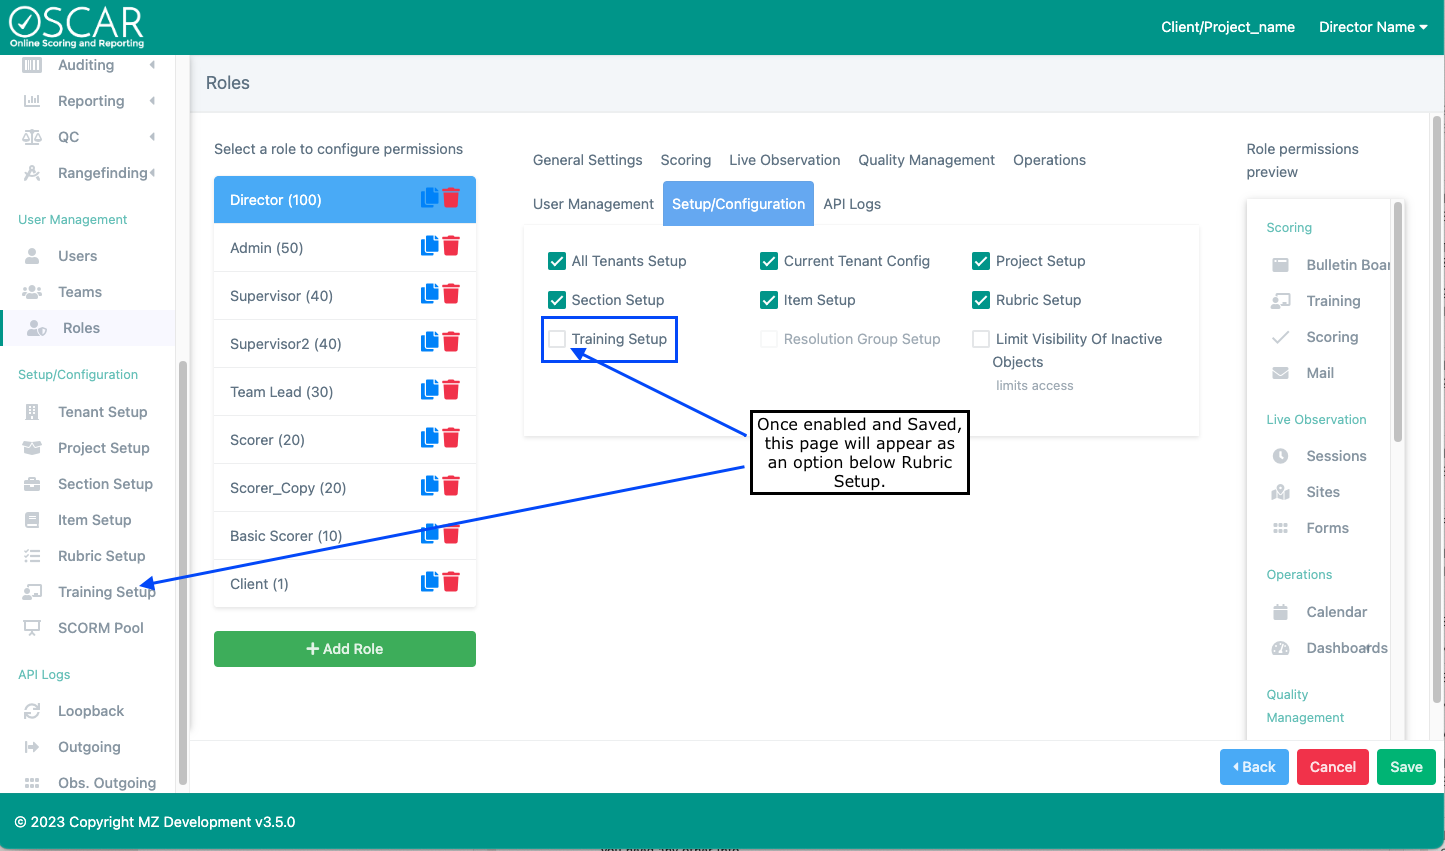Click the trash icon for Scorer (20)
This screenshot has width=1445, height=851.
tap(451, 438)
